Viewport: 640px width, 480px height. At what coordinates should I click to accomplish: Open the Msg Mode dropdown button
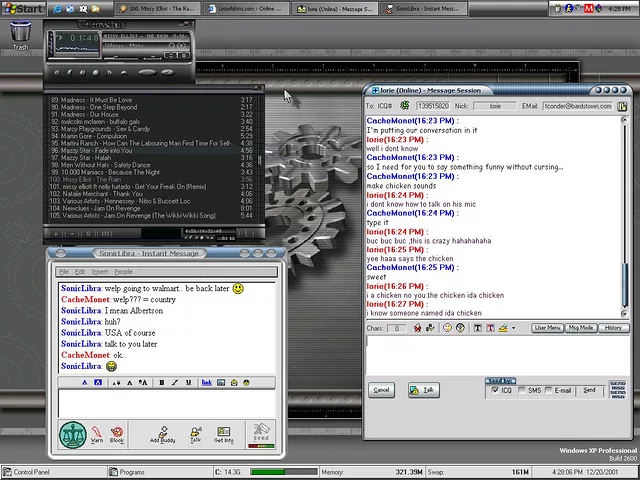[x=581, y=328]
